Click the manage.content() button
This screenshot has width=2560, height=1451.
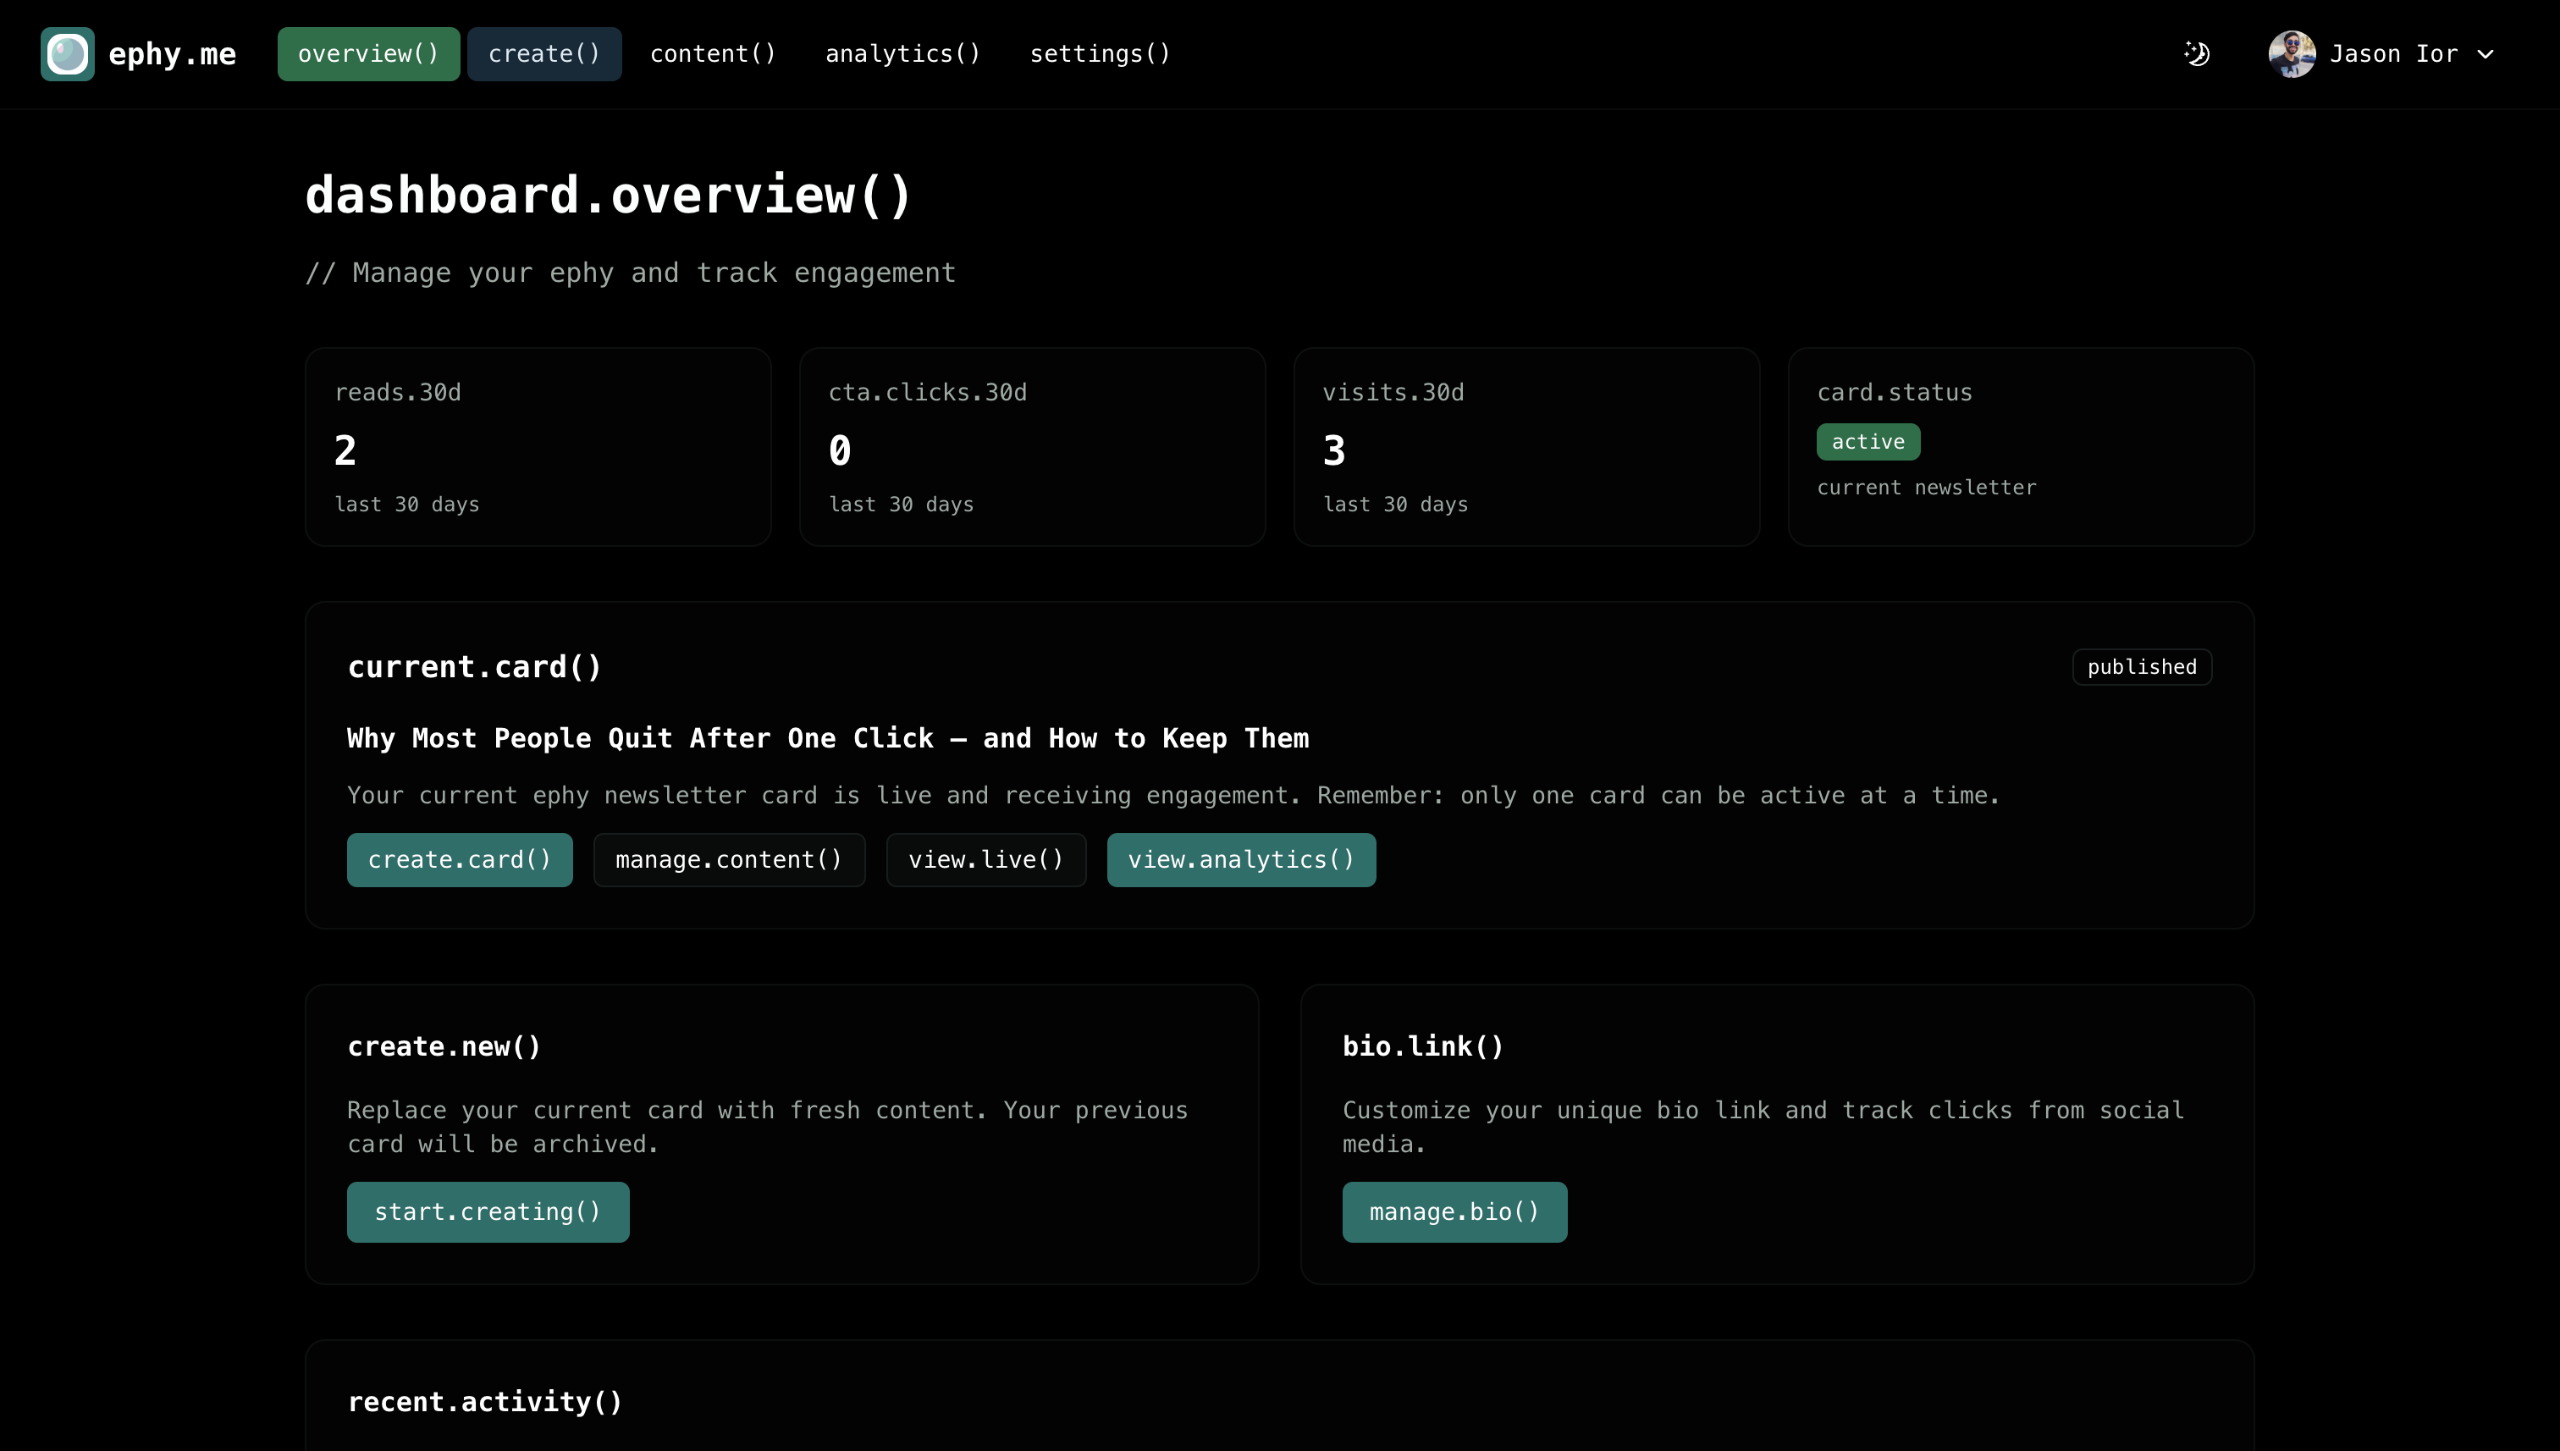(729, 860)
